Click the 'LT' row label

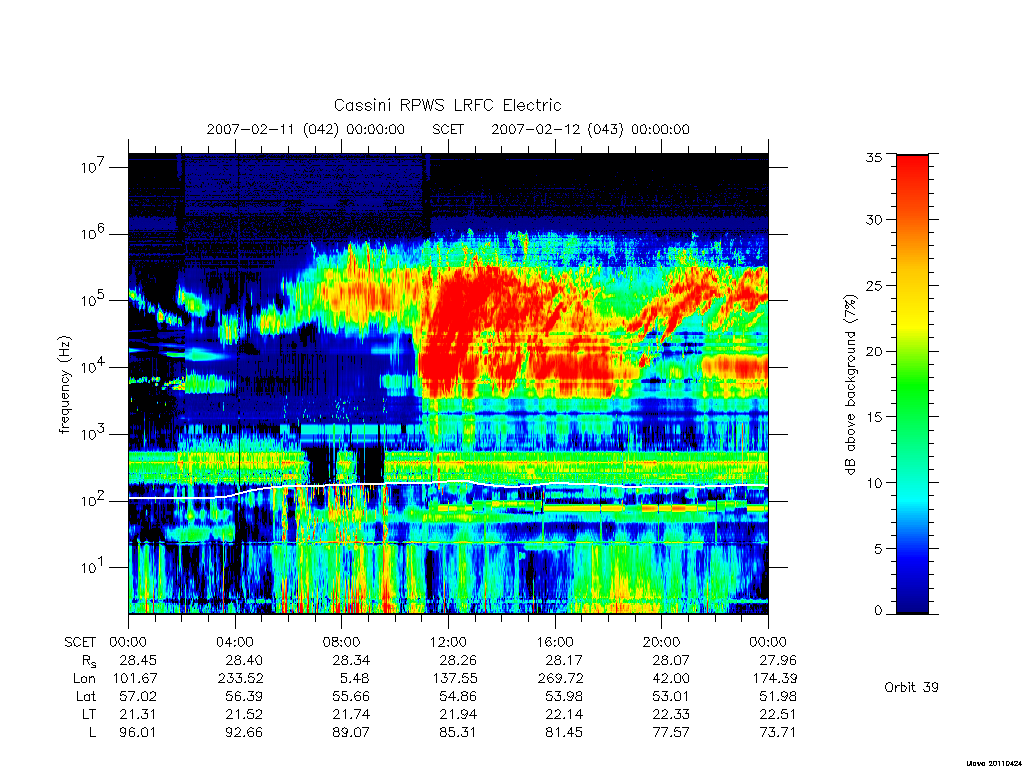click(89, 714)
